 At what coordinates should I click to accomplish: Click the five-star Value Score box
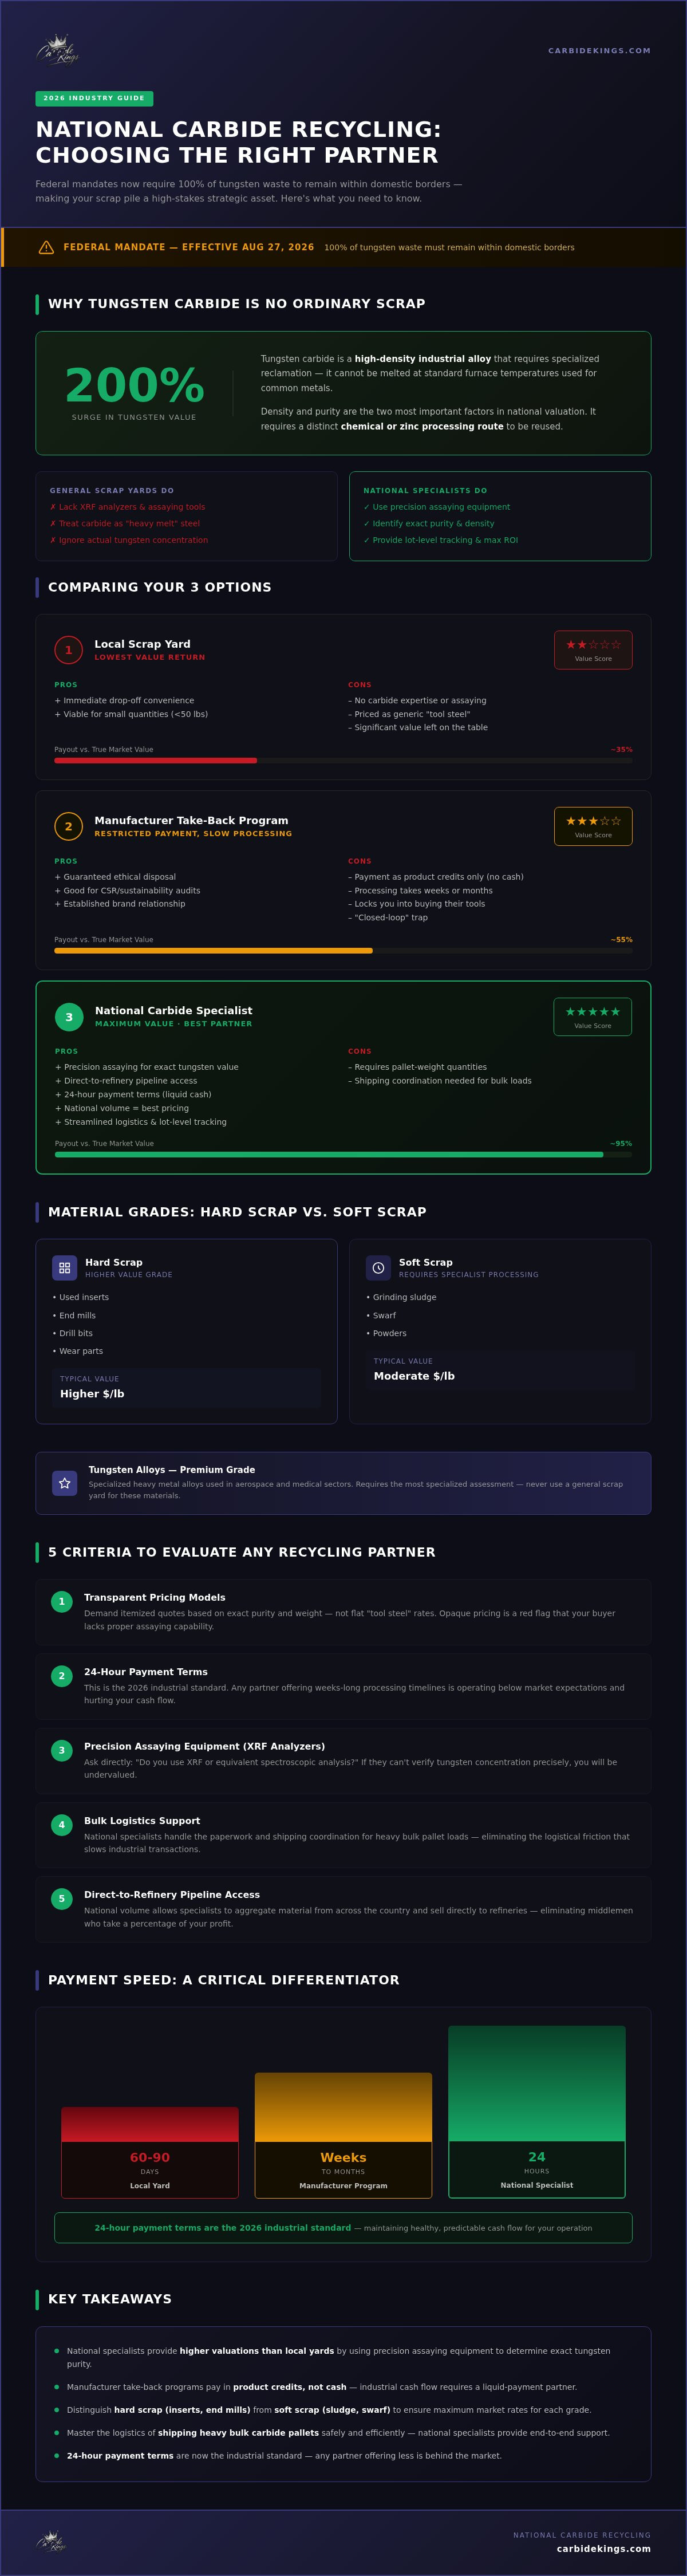coord(592,1017)
